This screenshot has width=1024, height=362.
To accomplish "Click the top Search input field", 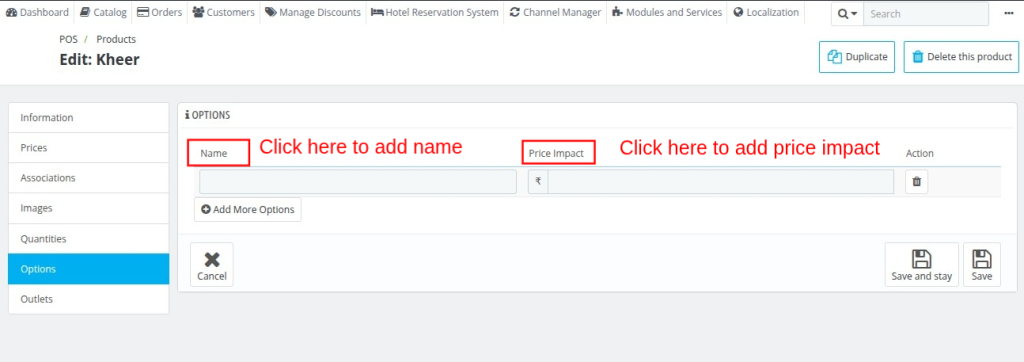I will pos(925,14).
